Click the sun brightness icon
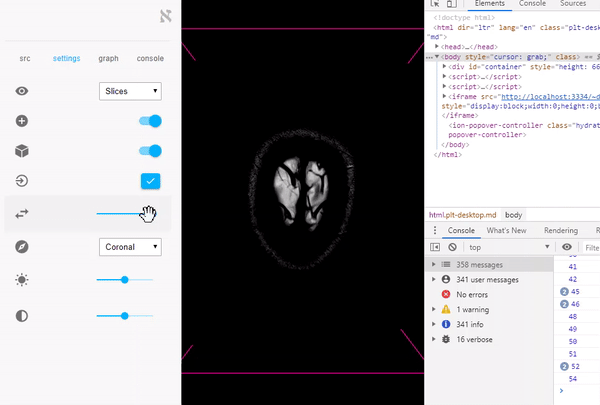Image resolution: width=600 pixels, height=405 pixels. 22,280
